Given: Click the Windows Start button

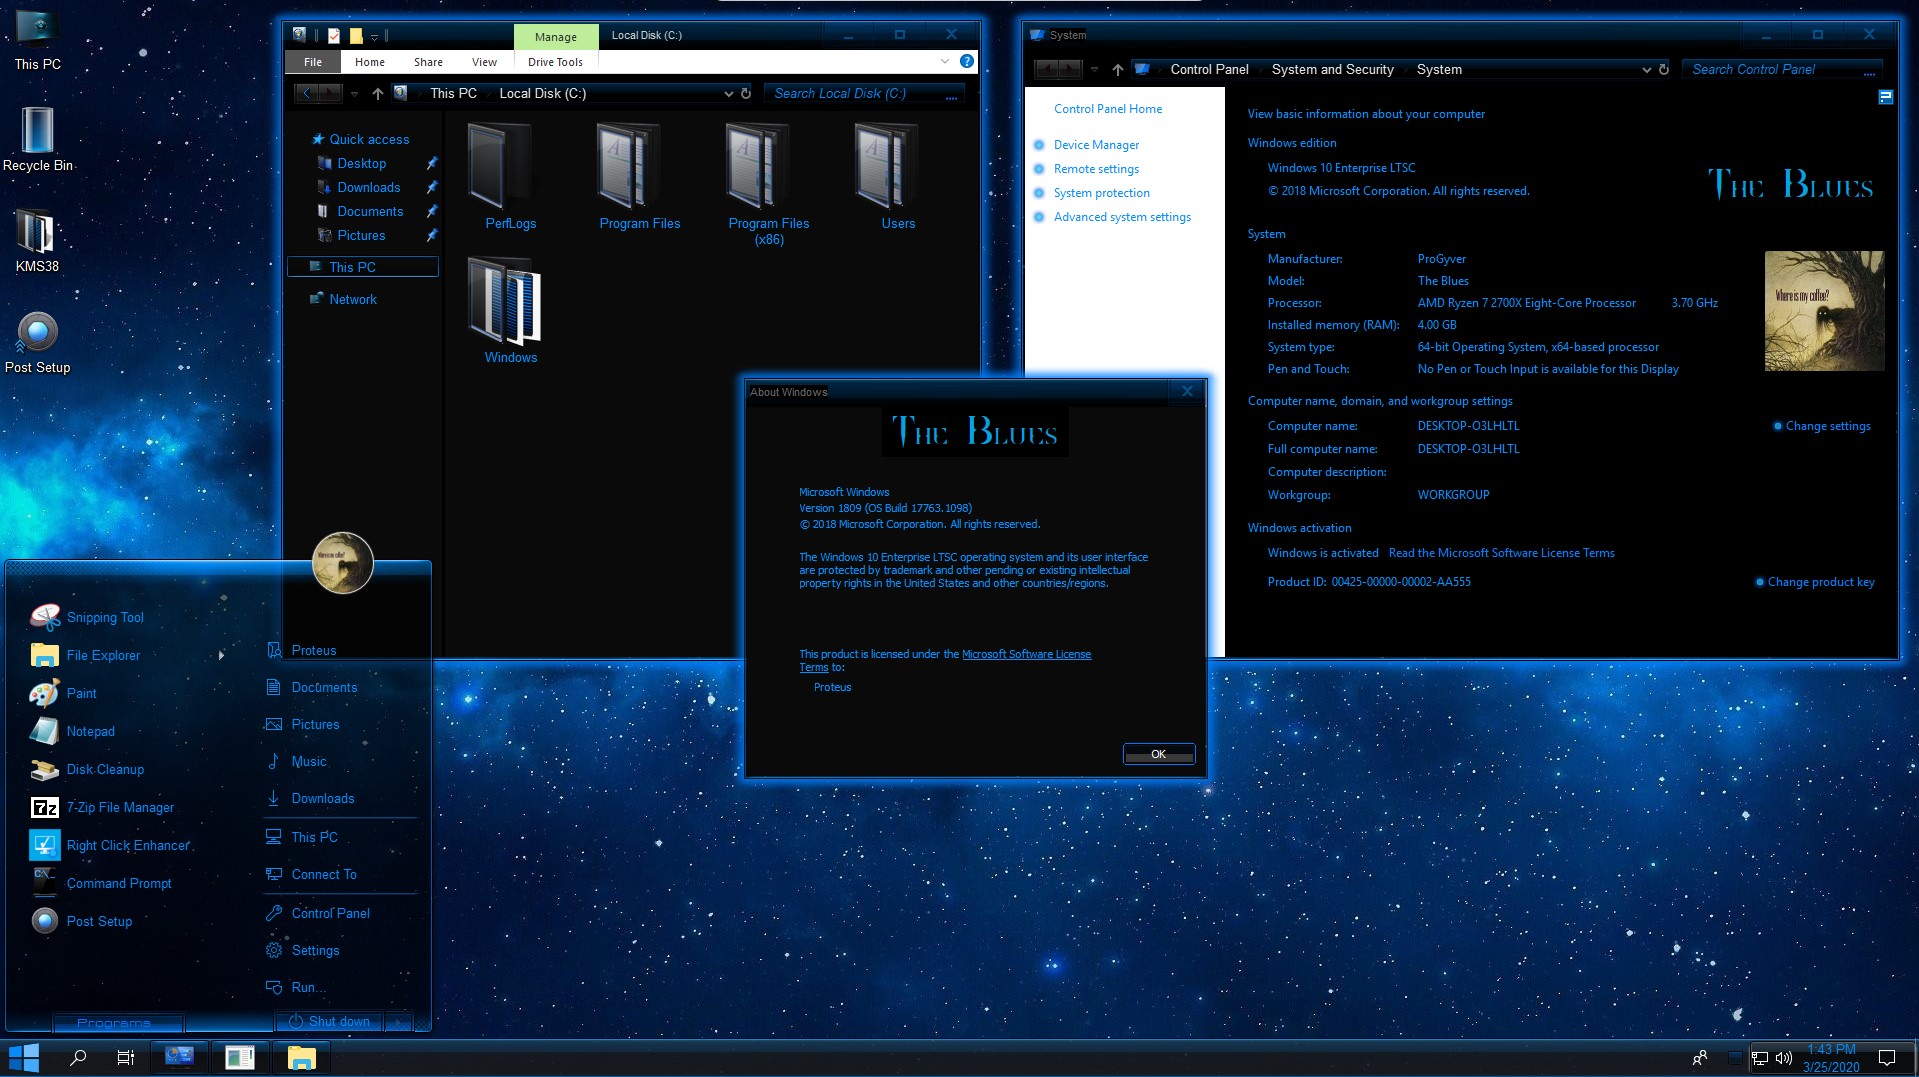Looking at the screenshot, I should click(23, 1057).
